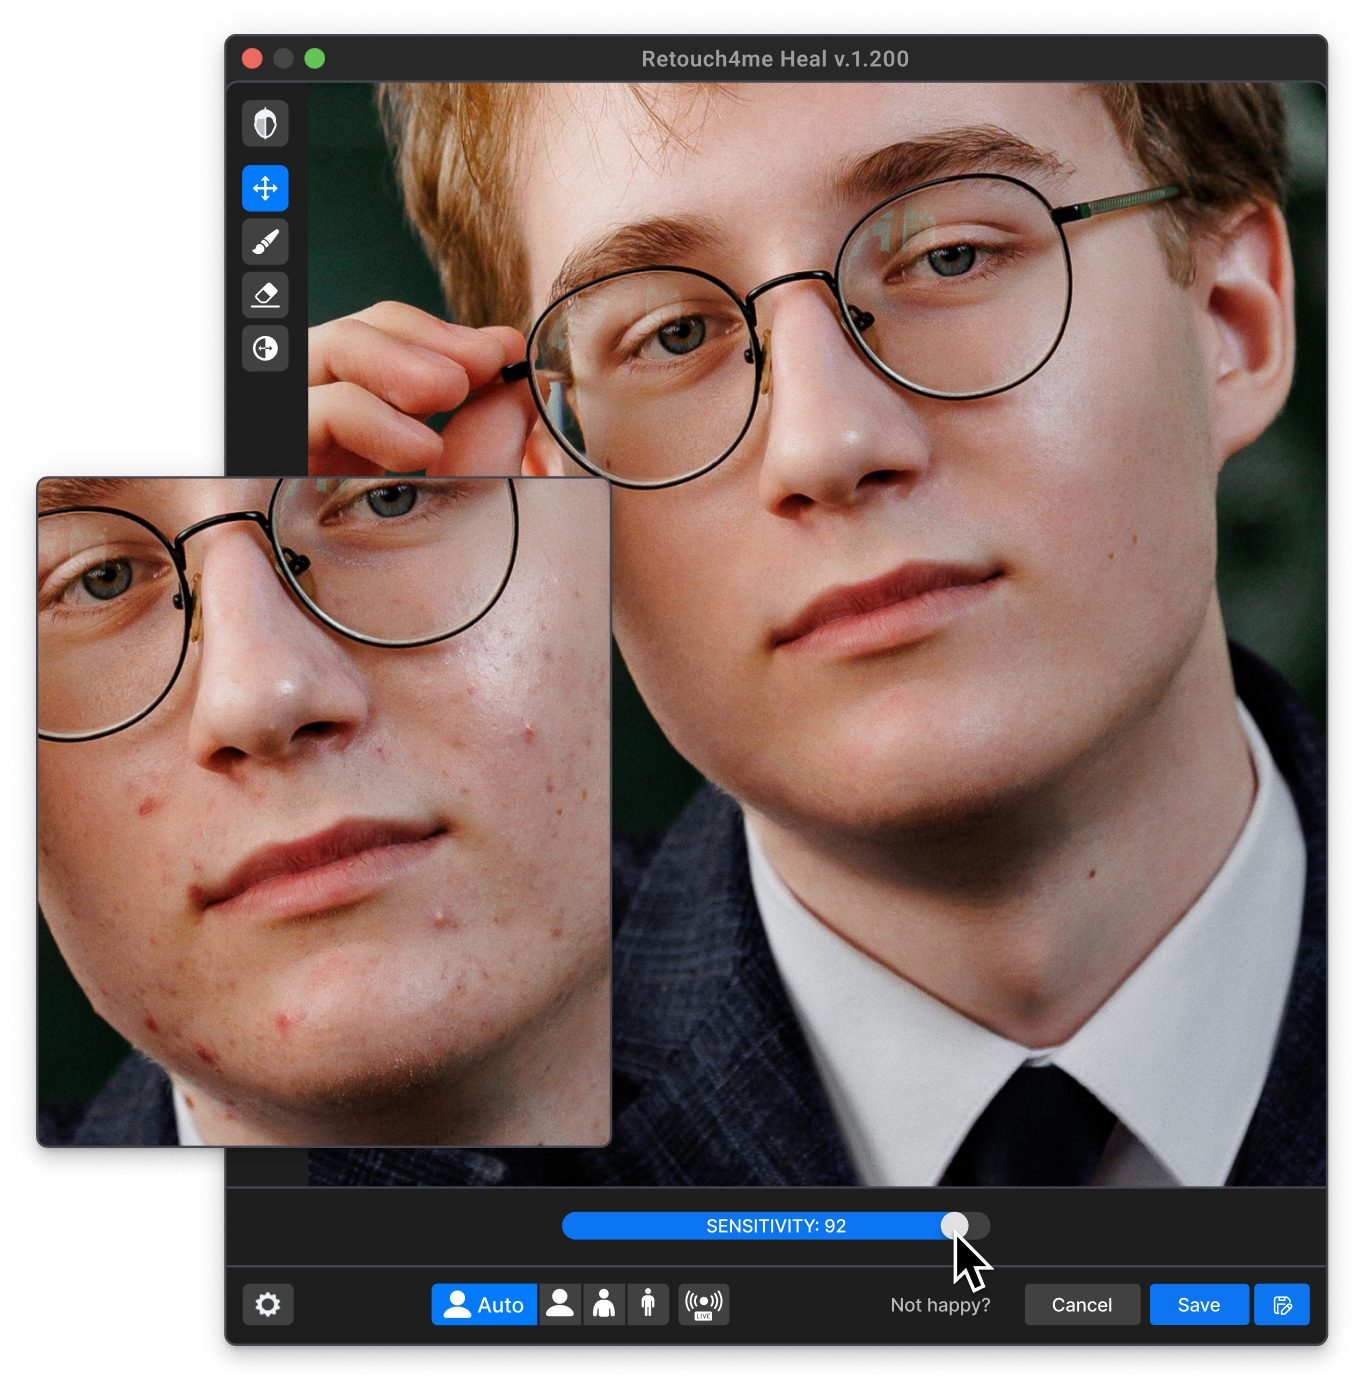Select the Move tool in the toolbar
The image size is (1365, 1384).
pyautogui.click(x=265, y=188)
